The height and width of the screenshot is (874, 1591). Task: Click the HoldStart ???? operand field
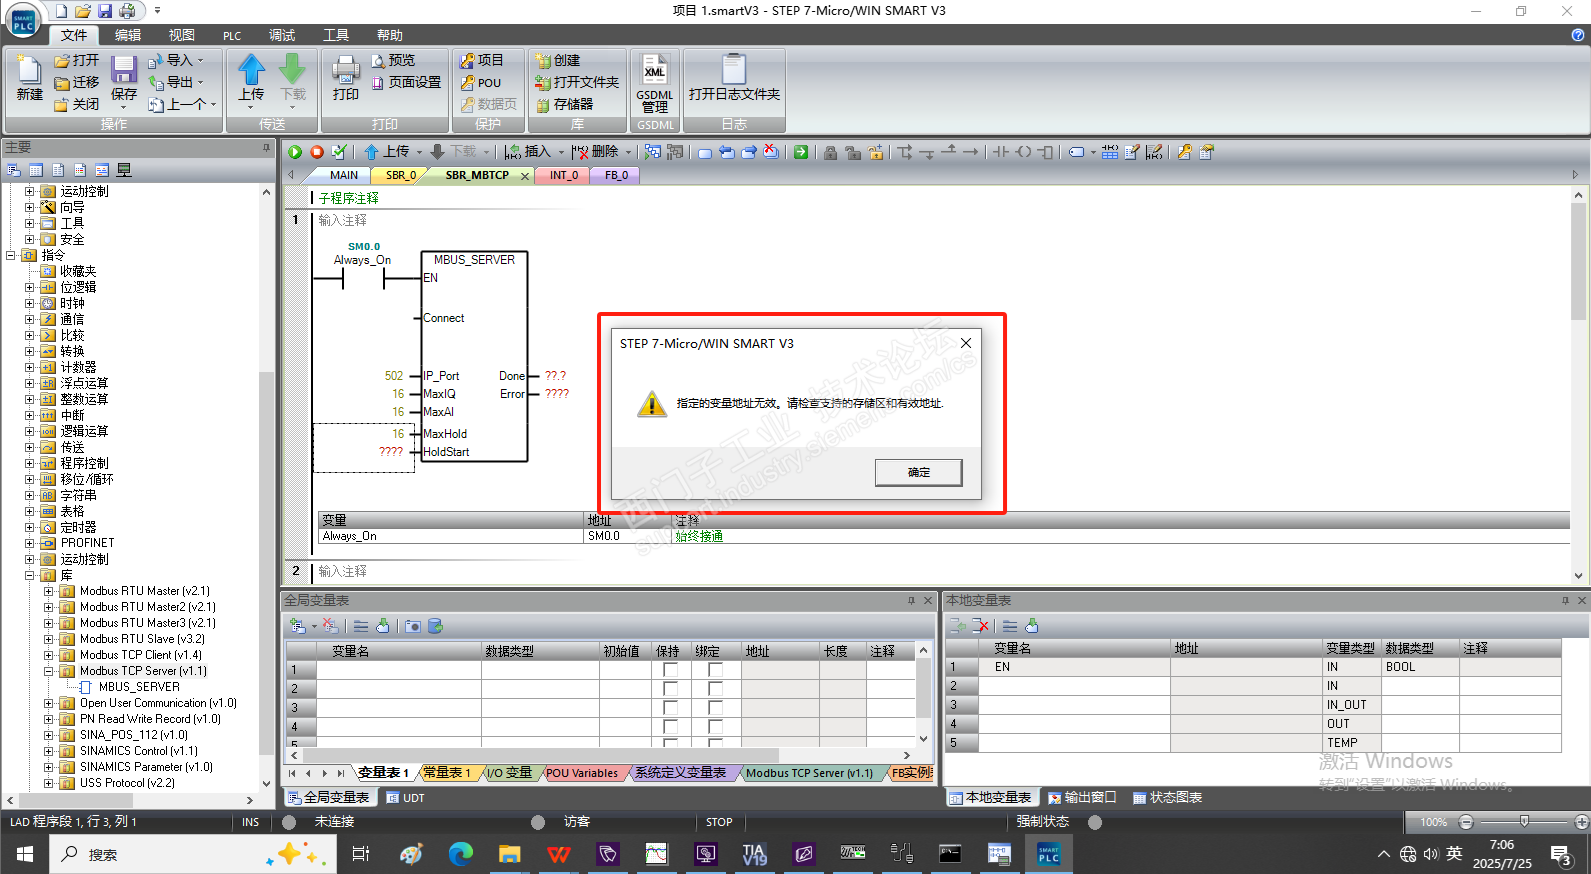(x=391, y=452)
